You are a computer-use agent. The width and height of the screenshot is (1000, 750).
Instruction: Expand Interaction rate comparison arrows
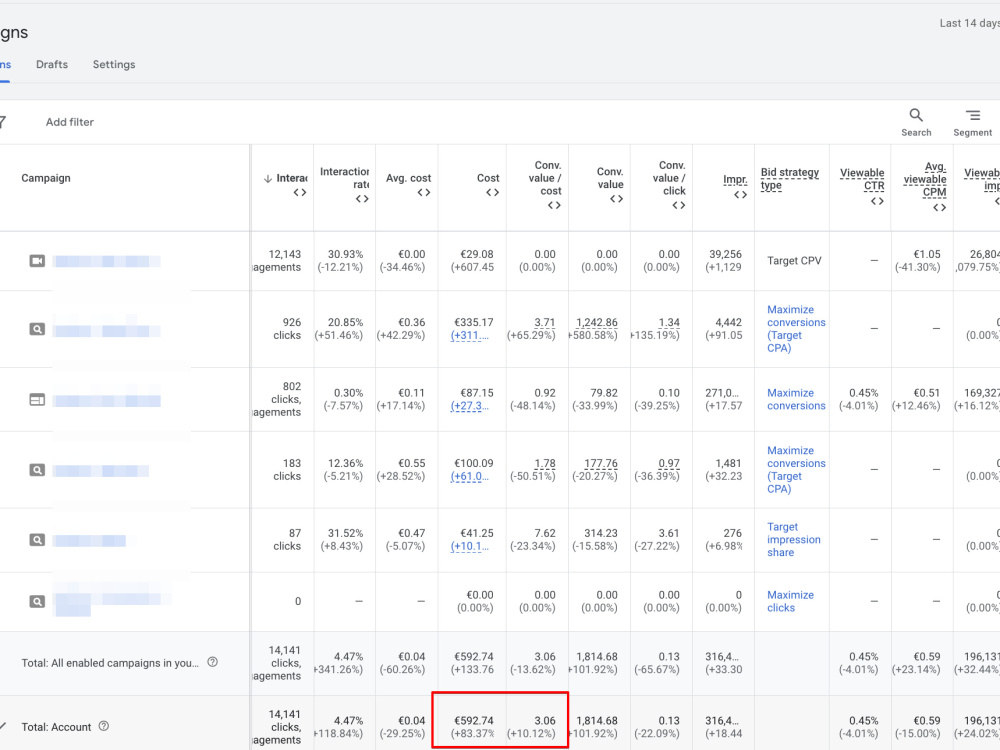tap(362, 199)
